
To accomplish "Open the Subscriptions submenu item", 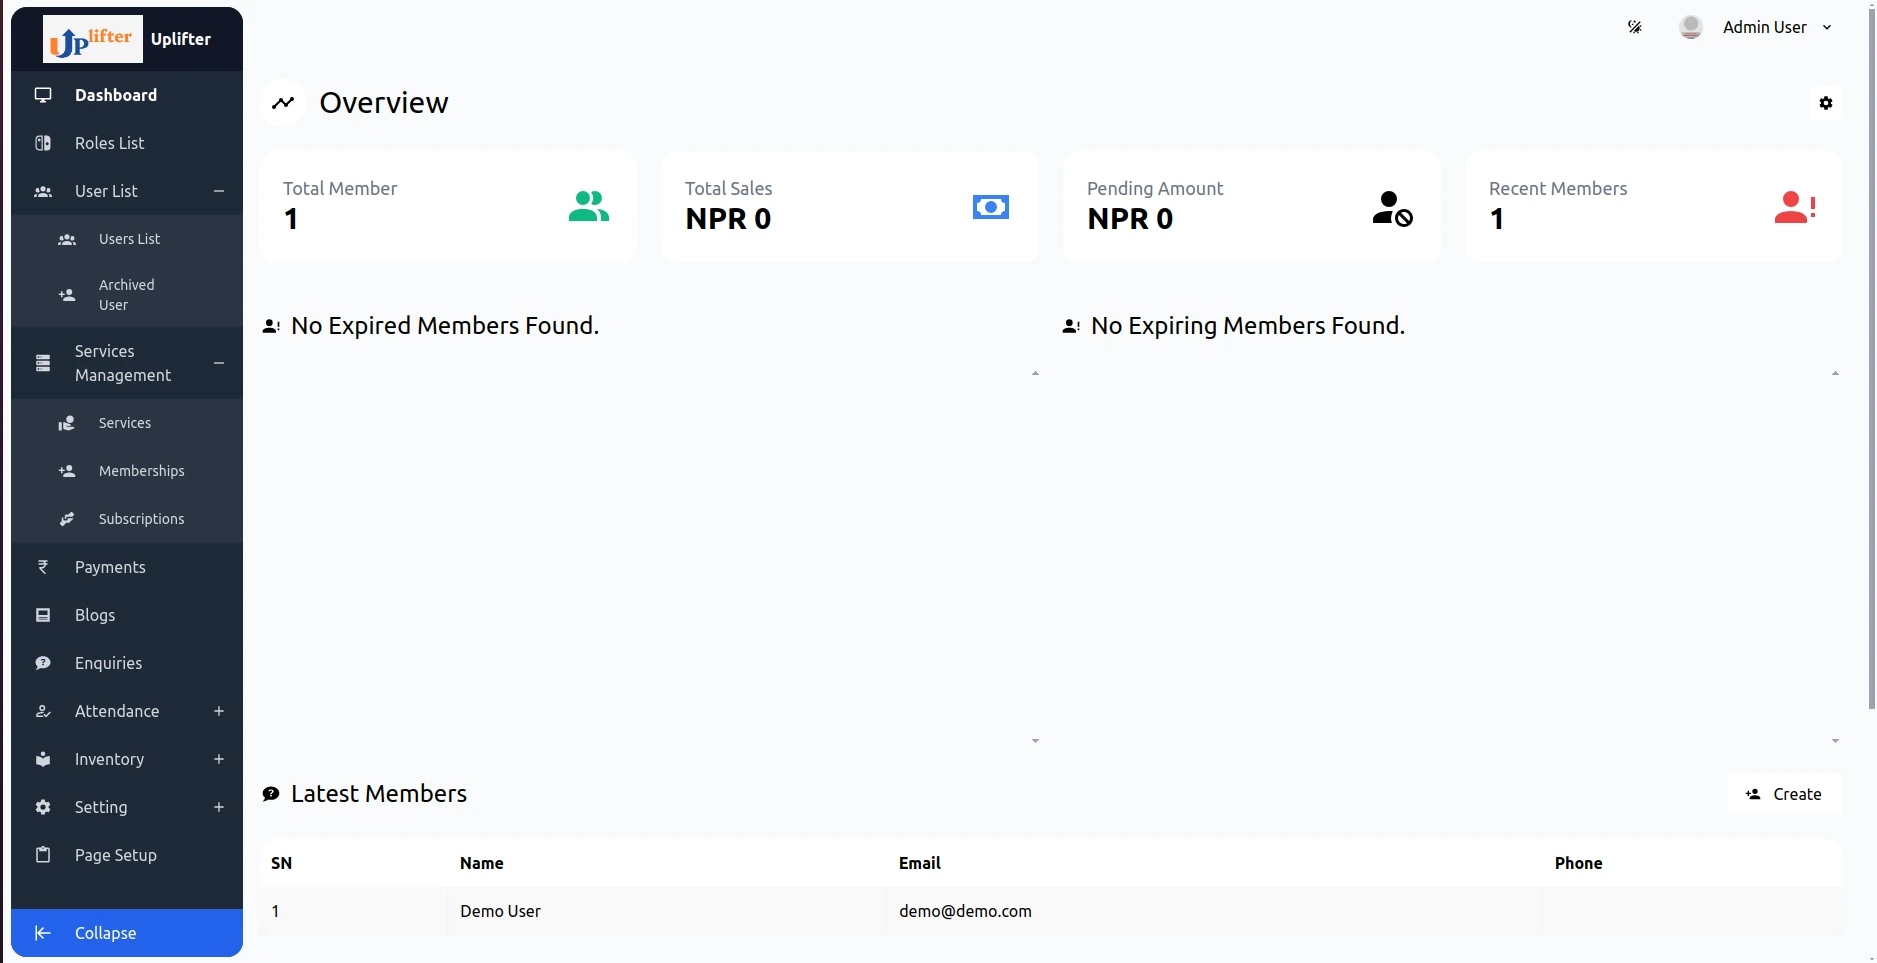I will coord(141,519).
